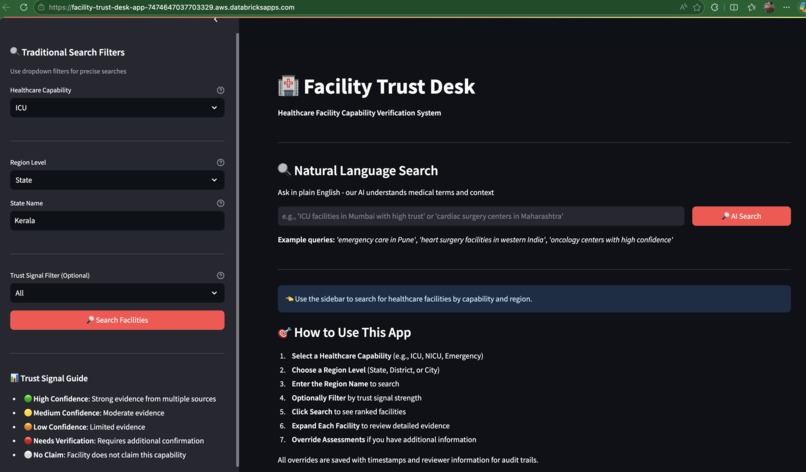Click the target icon beside How to Use

point(284,332)
